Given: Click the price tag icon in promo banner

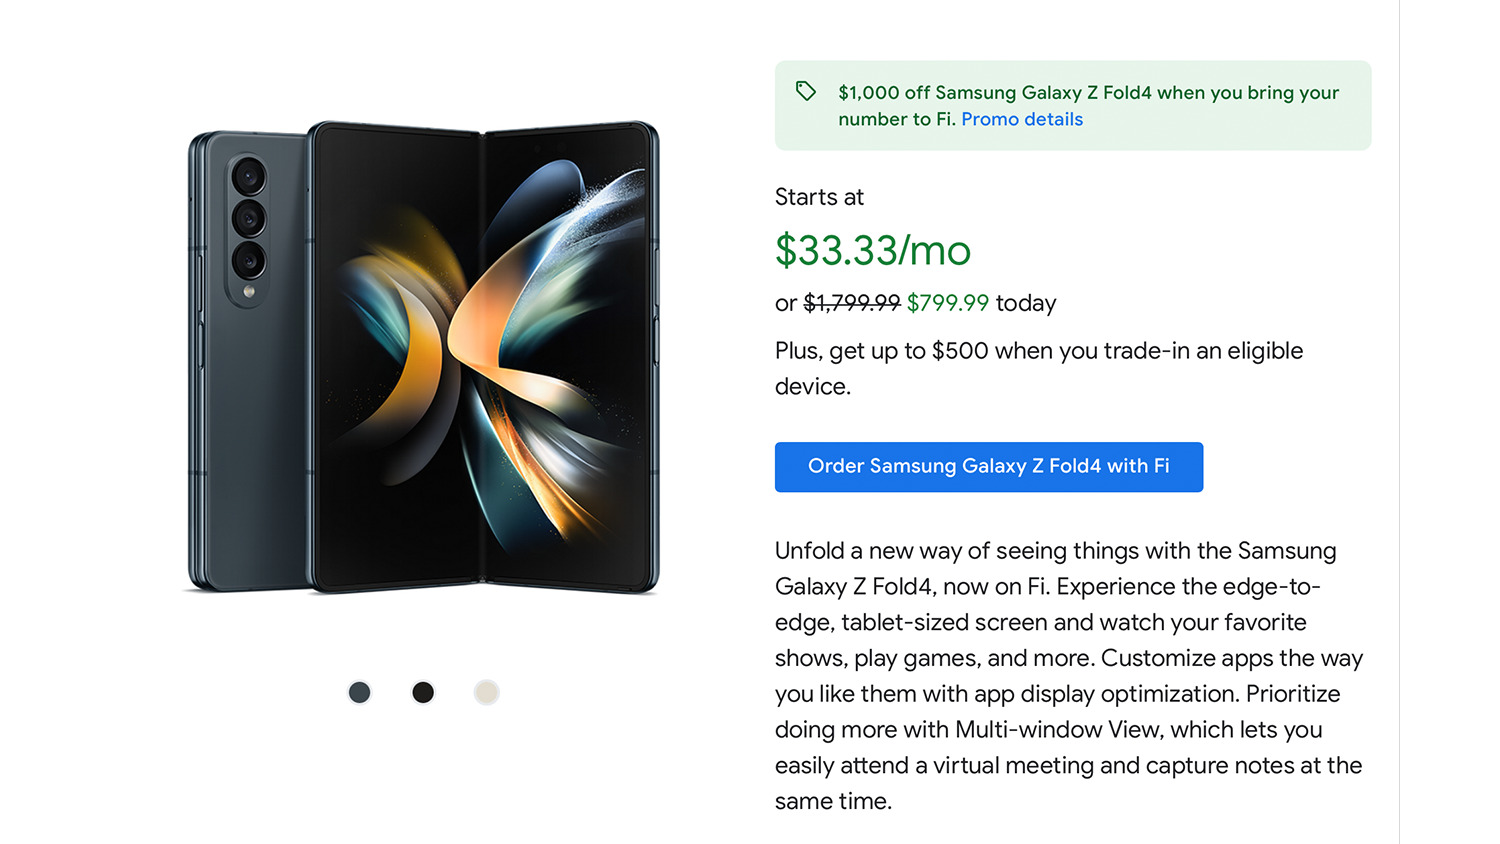Looking at the screenshot, I should [x=806, y=92].
